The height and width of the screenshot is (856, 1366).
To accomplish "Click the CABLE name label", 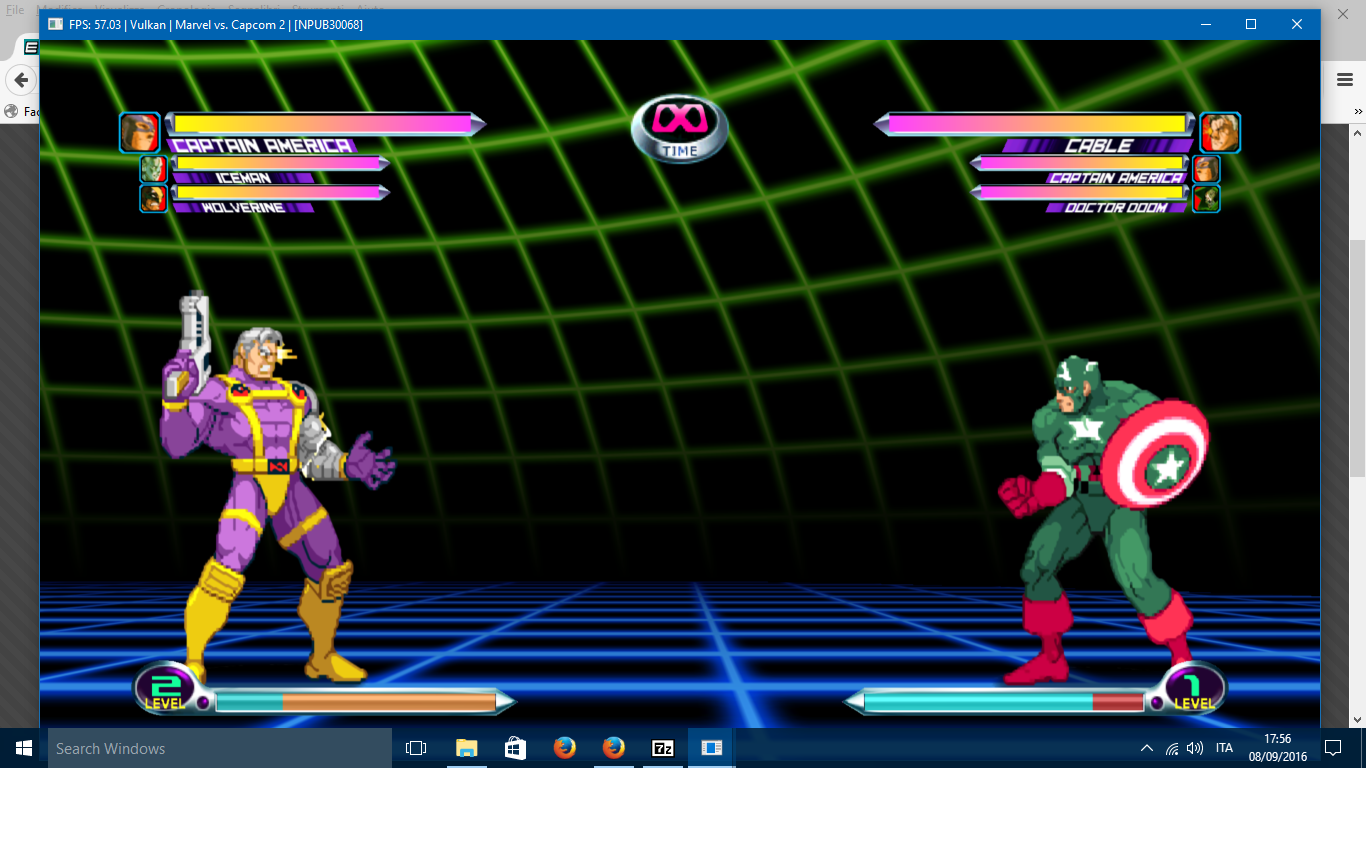I will pos(1098,146).
